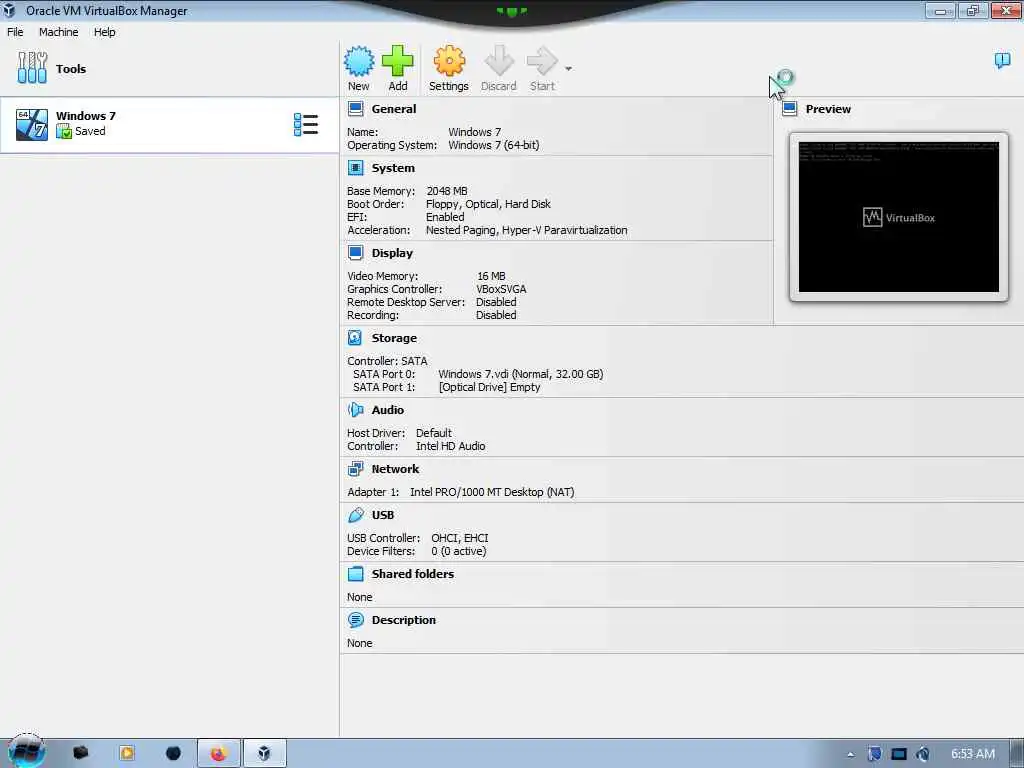1024x768 pixels.
Task: Open the Storage settings heading link
Action: (x=394, y=338)
